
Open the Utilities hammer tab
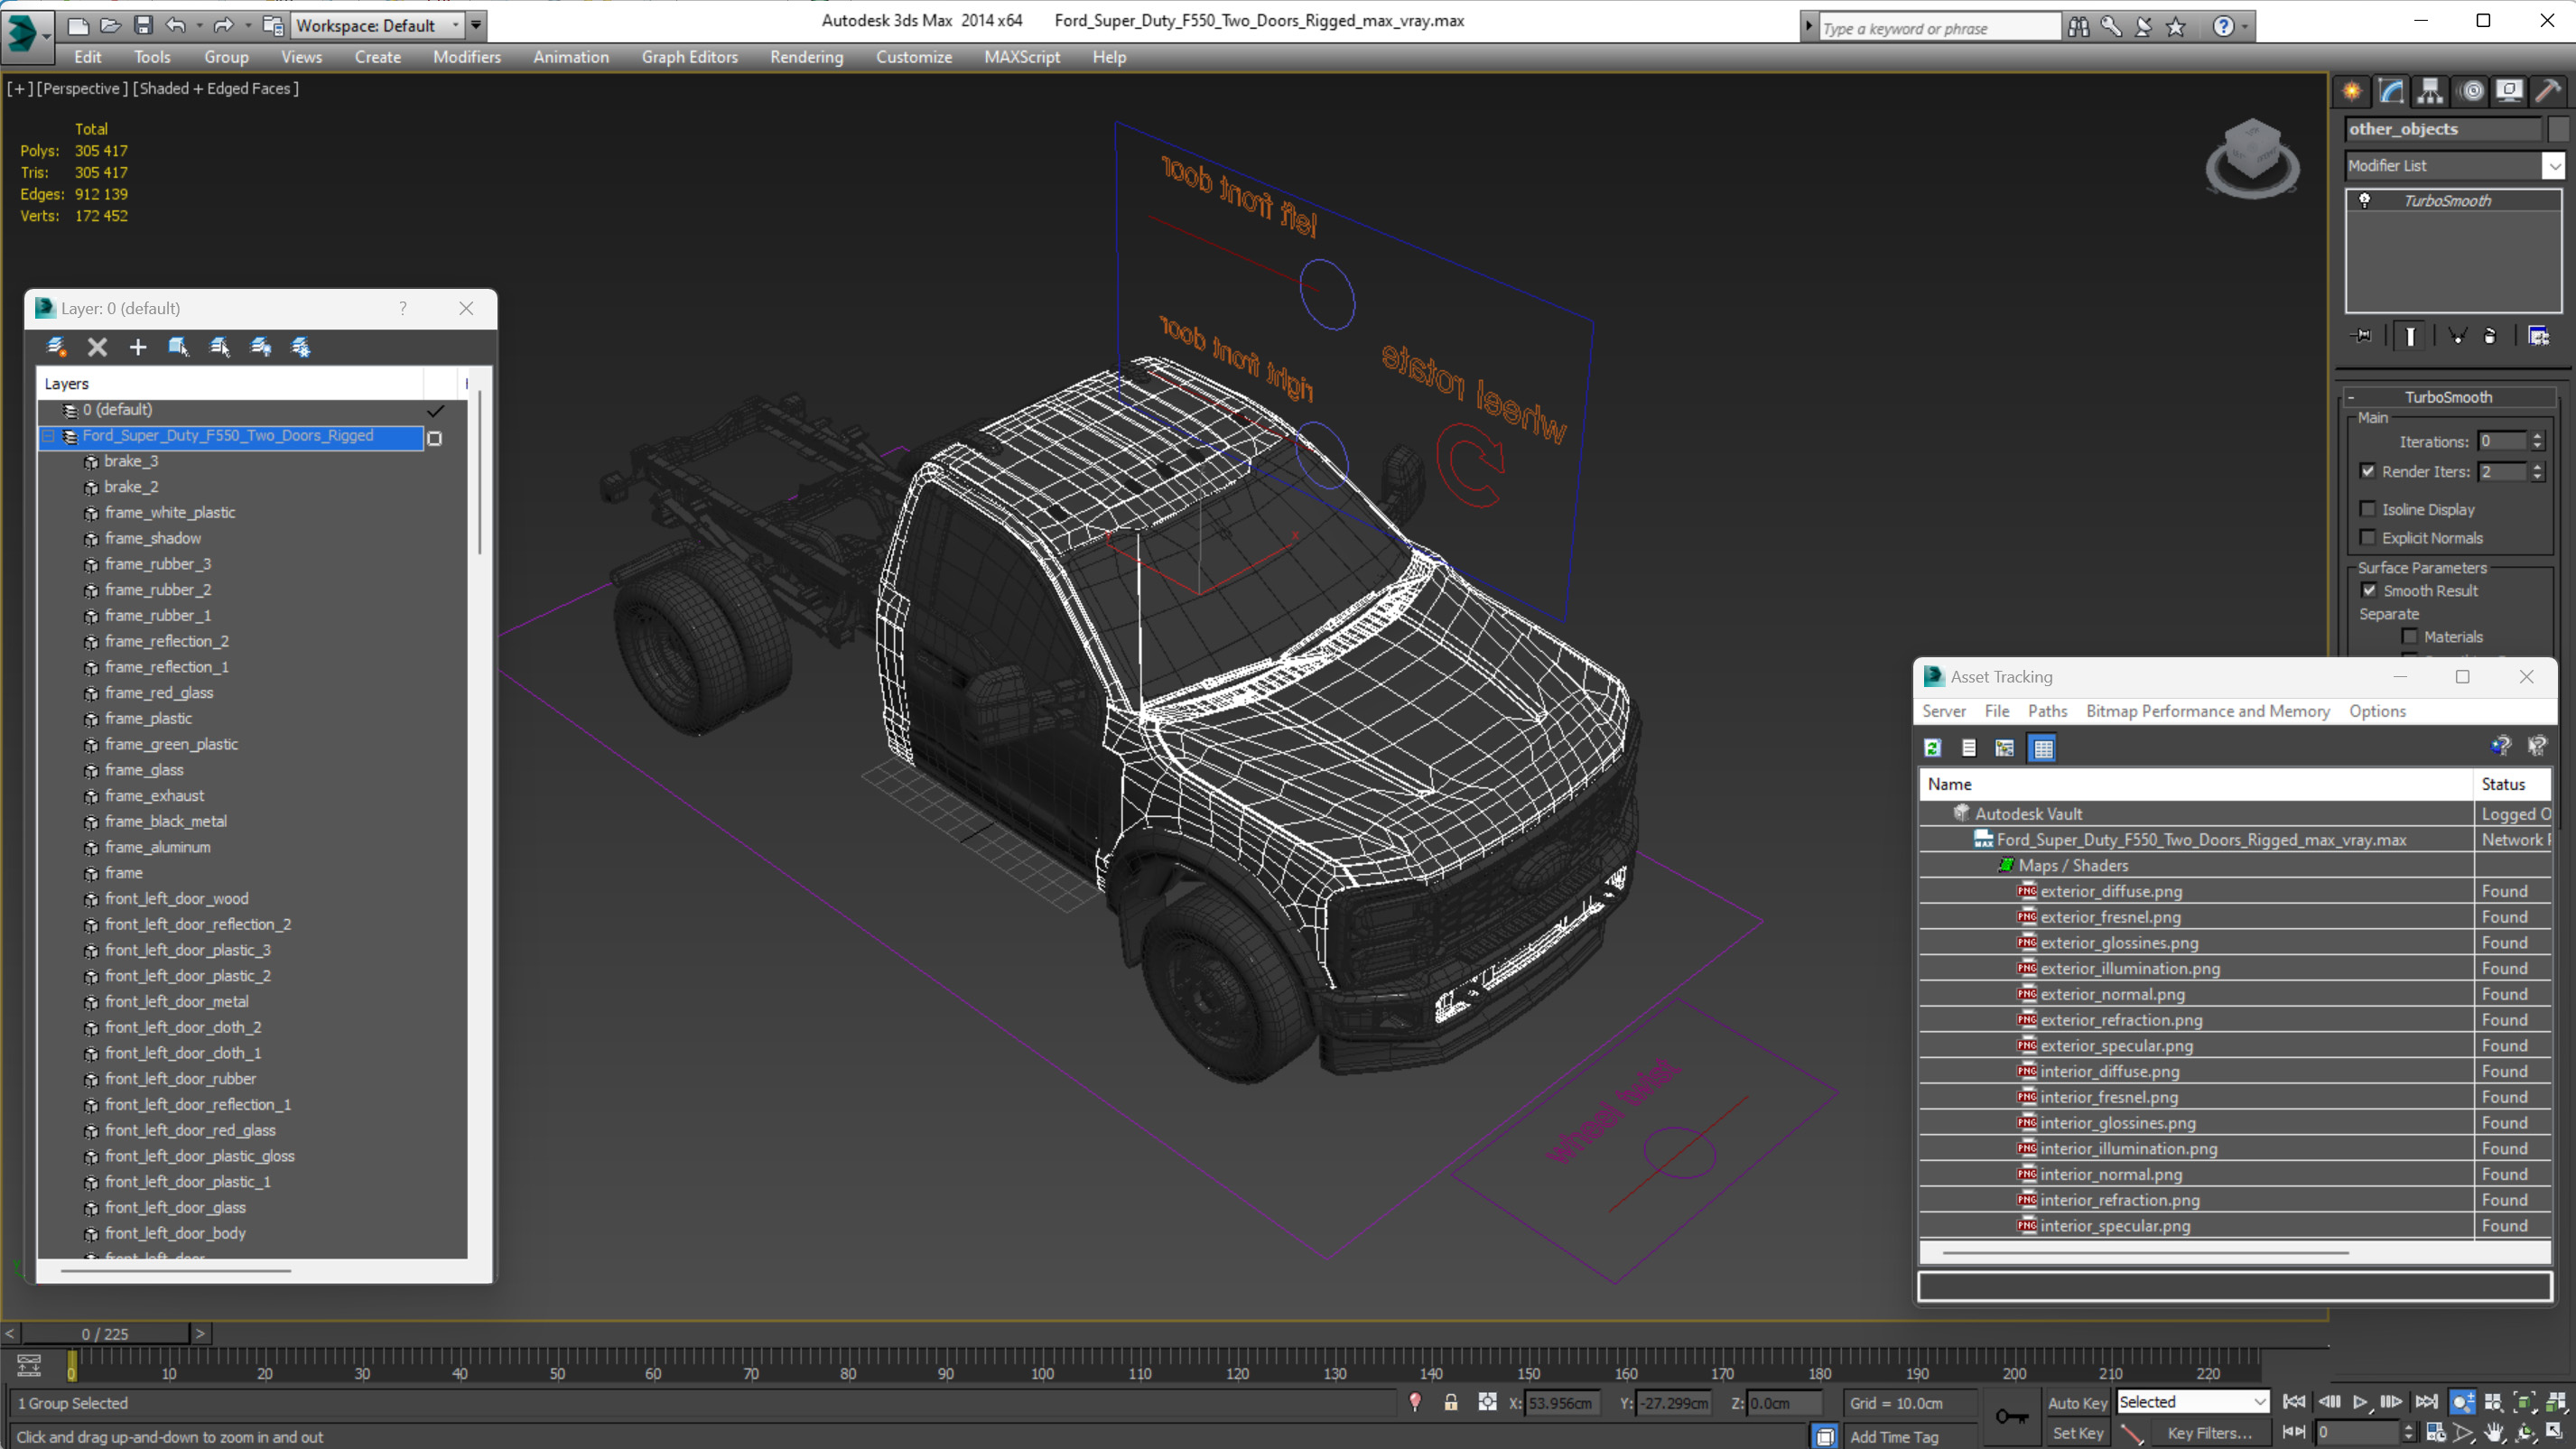tap(2548, 92)
